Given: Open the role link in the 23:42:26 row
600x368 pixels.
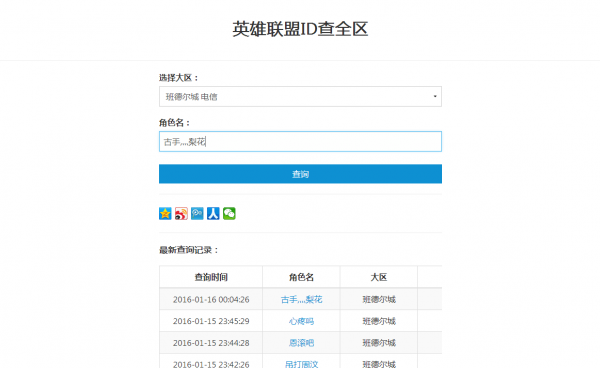Looking at the screenshot, I should [302, 364].
